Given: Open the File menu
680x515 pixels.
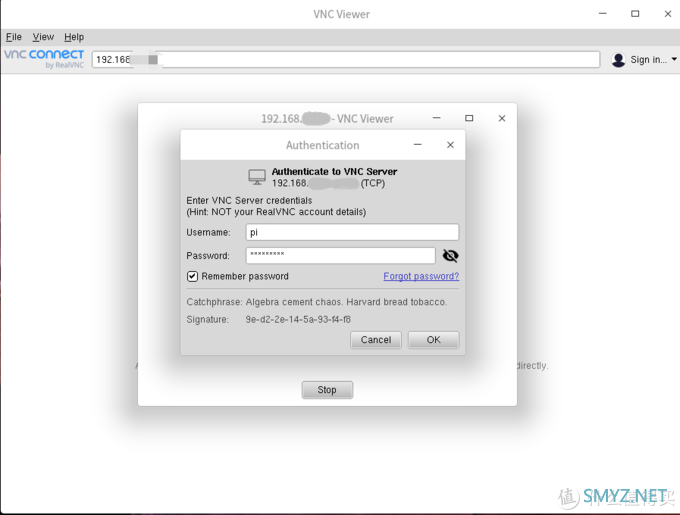Looking at the screenshot, I should [x=13, y=37].
